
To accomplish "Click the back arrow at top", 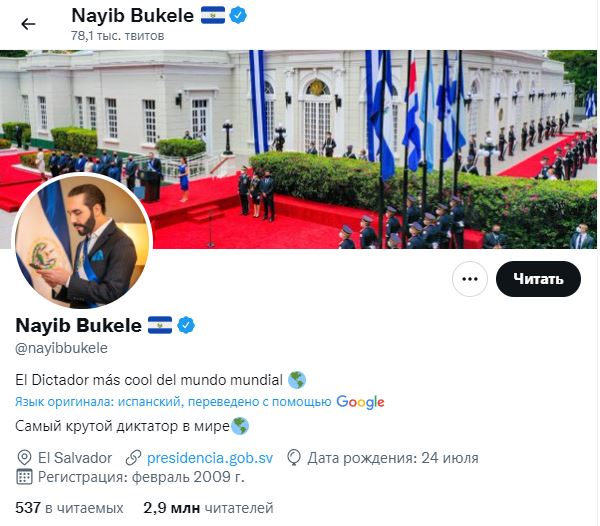I will pos(28,24).
